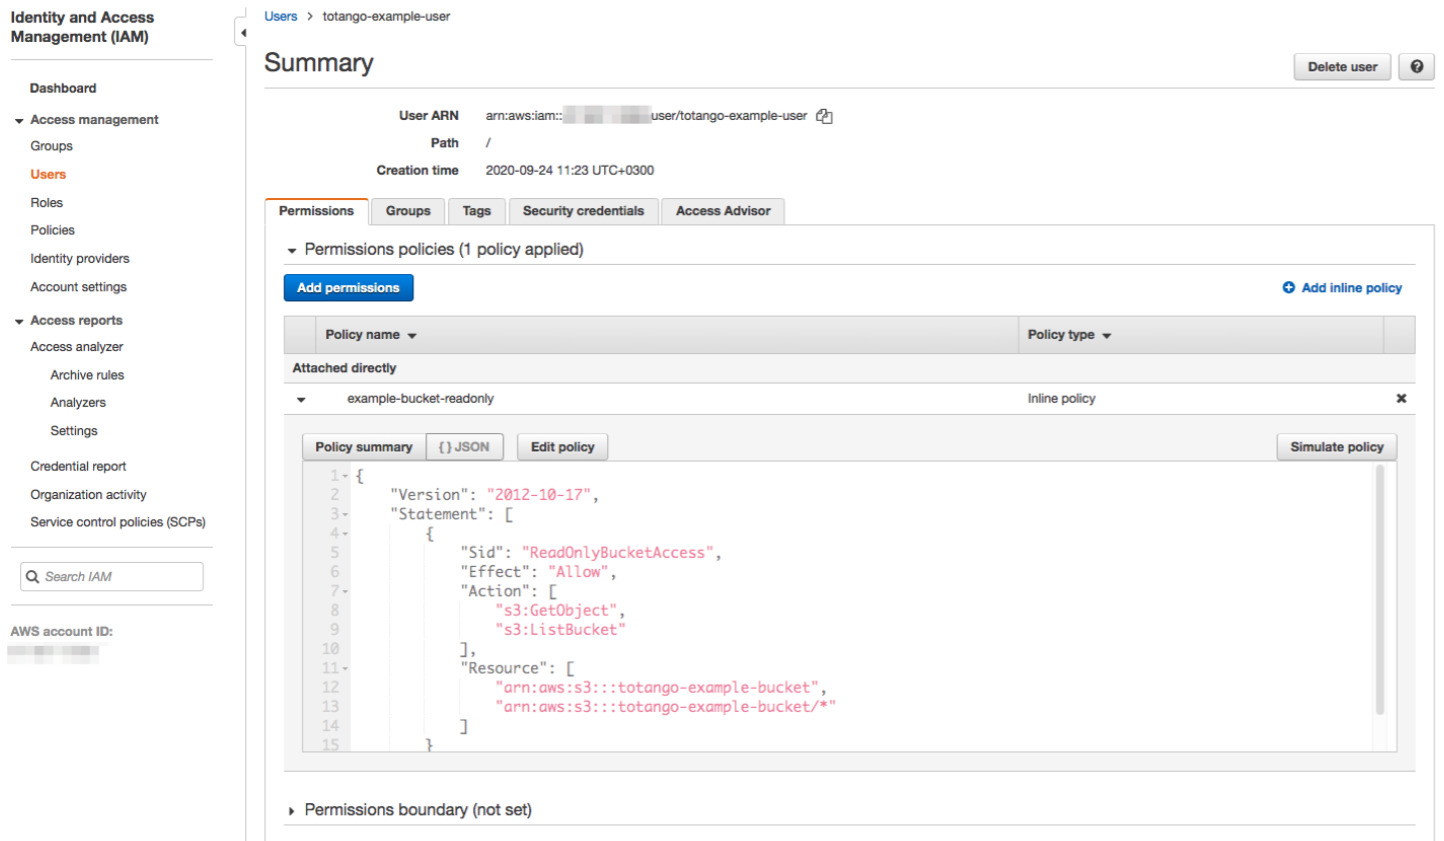
Task: Switch to the Security credentials tab
Action: pyautogui.click(x=583, y=211)
